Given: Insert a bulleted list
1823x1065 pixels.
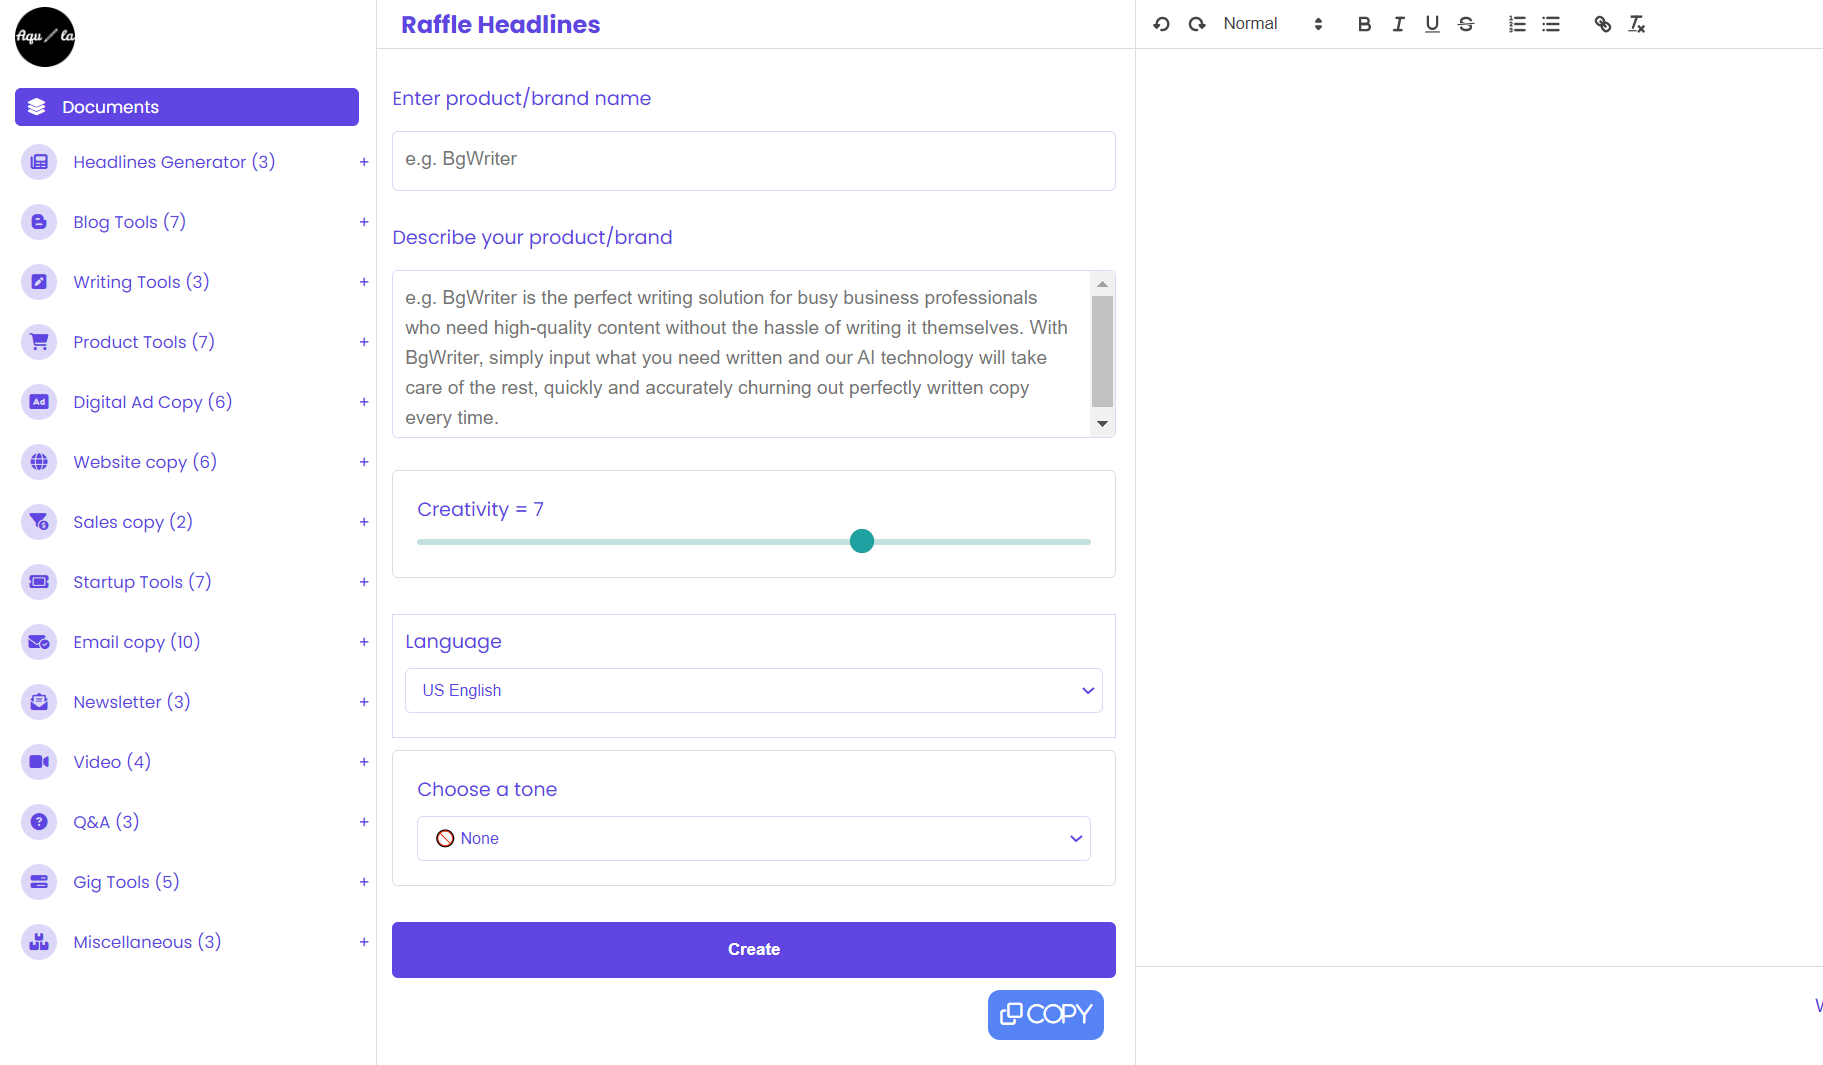Looking at the screenshot, I should [1551, 24].
